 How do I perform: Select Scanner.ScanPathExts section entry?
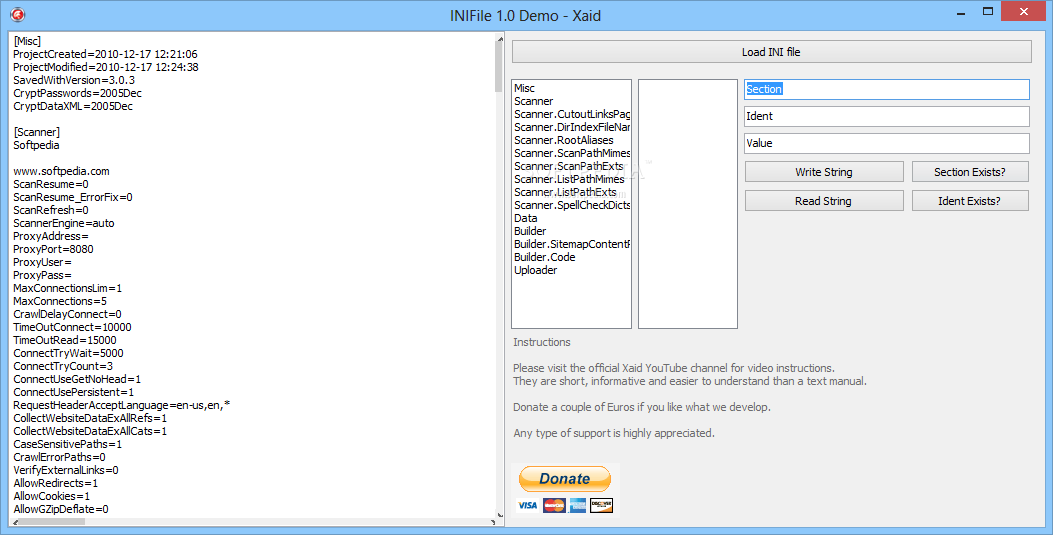[x=569, y=166]
